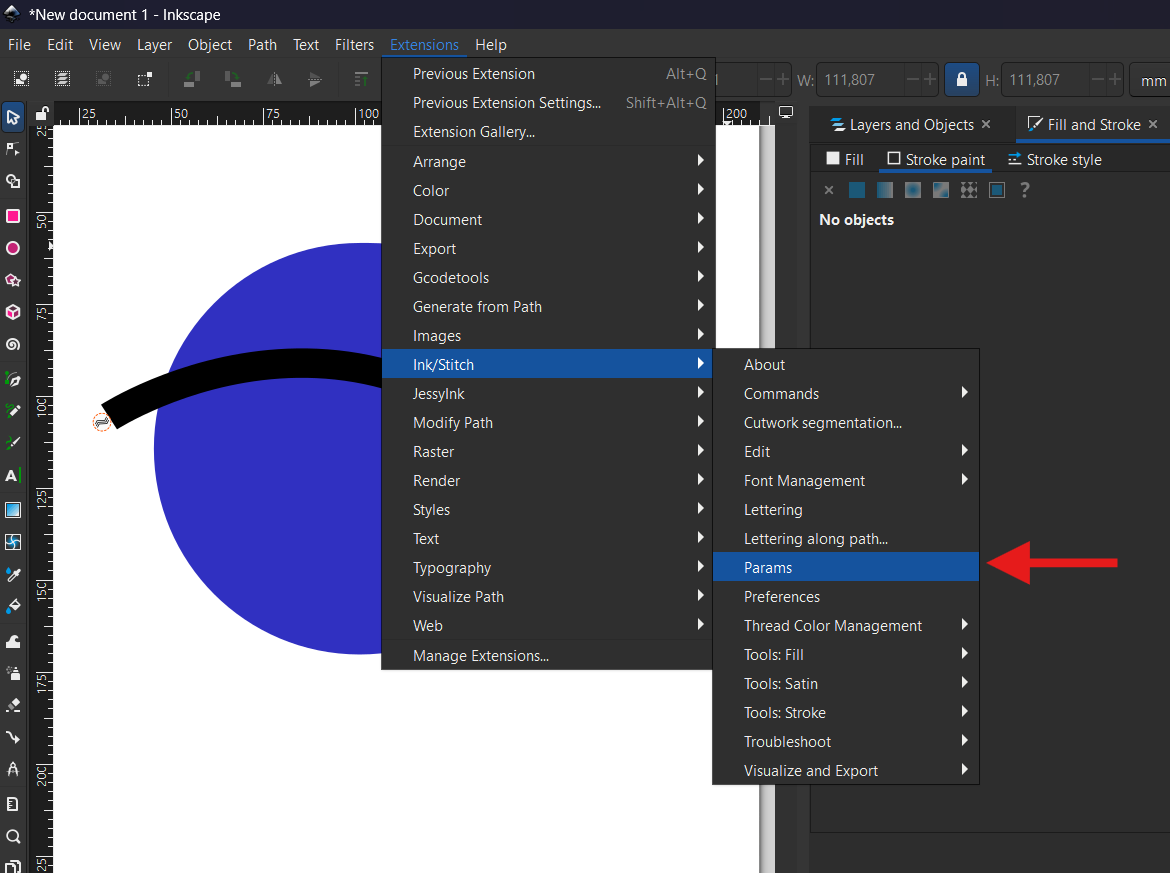Screen dimensions: 1170x873
Task: Switch to Fill tab
Action: pyautogui.click(x=845, y=160)
